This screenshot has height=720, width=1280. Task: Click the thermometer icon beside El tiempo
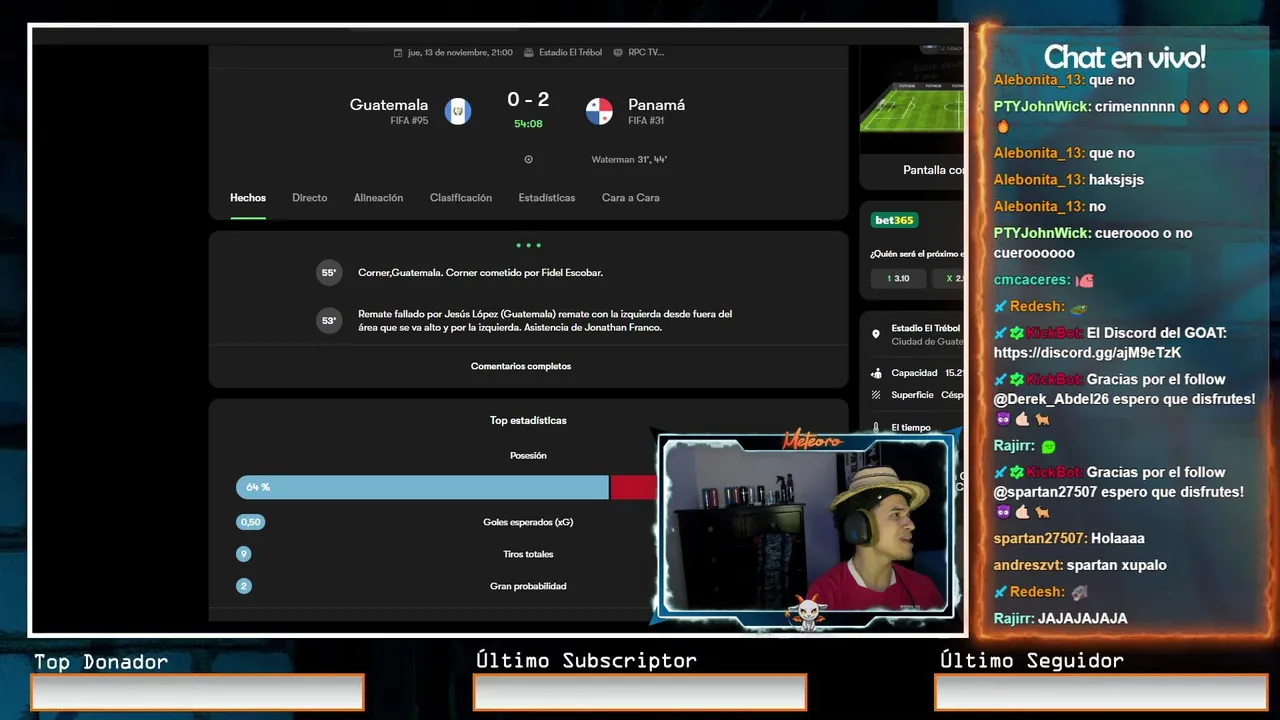click(876, 427)
